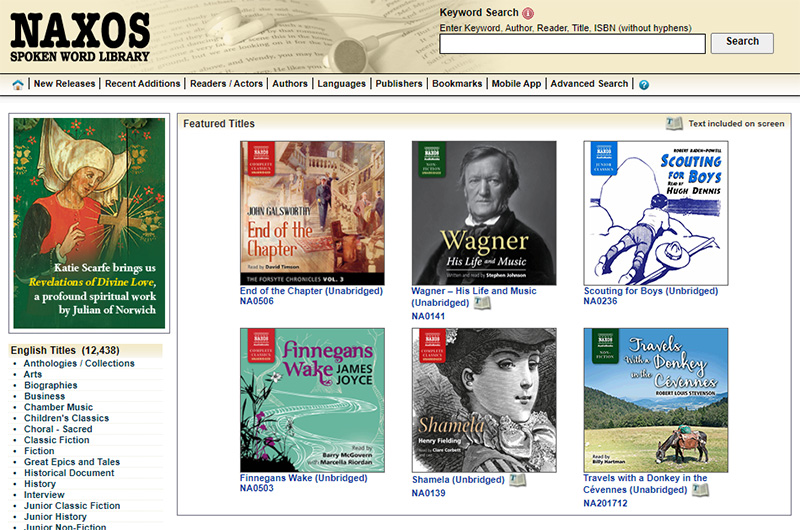Open the Scouting for Boys cover
800x530 pixels.
[656, 212]
